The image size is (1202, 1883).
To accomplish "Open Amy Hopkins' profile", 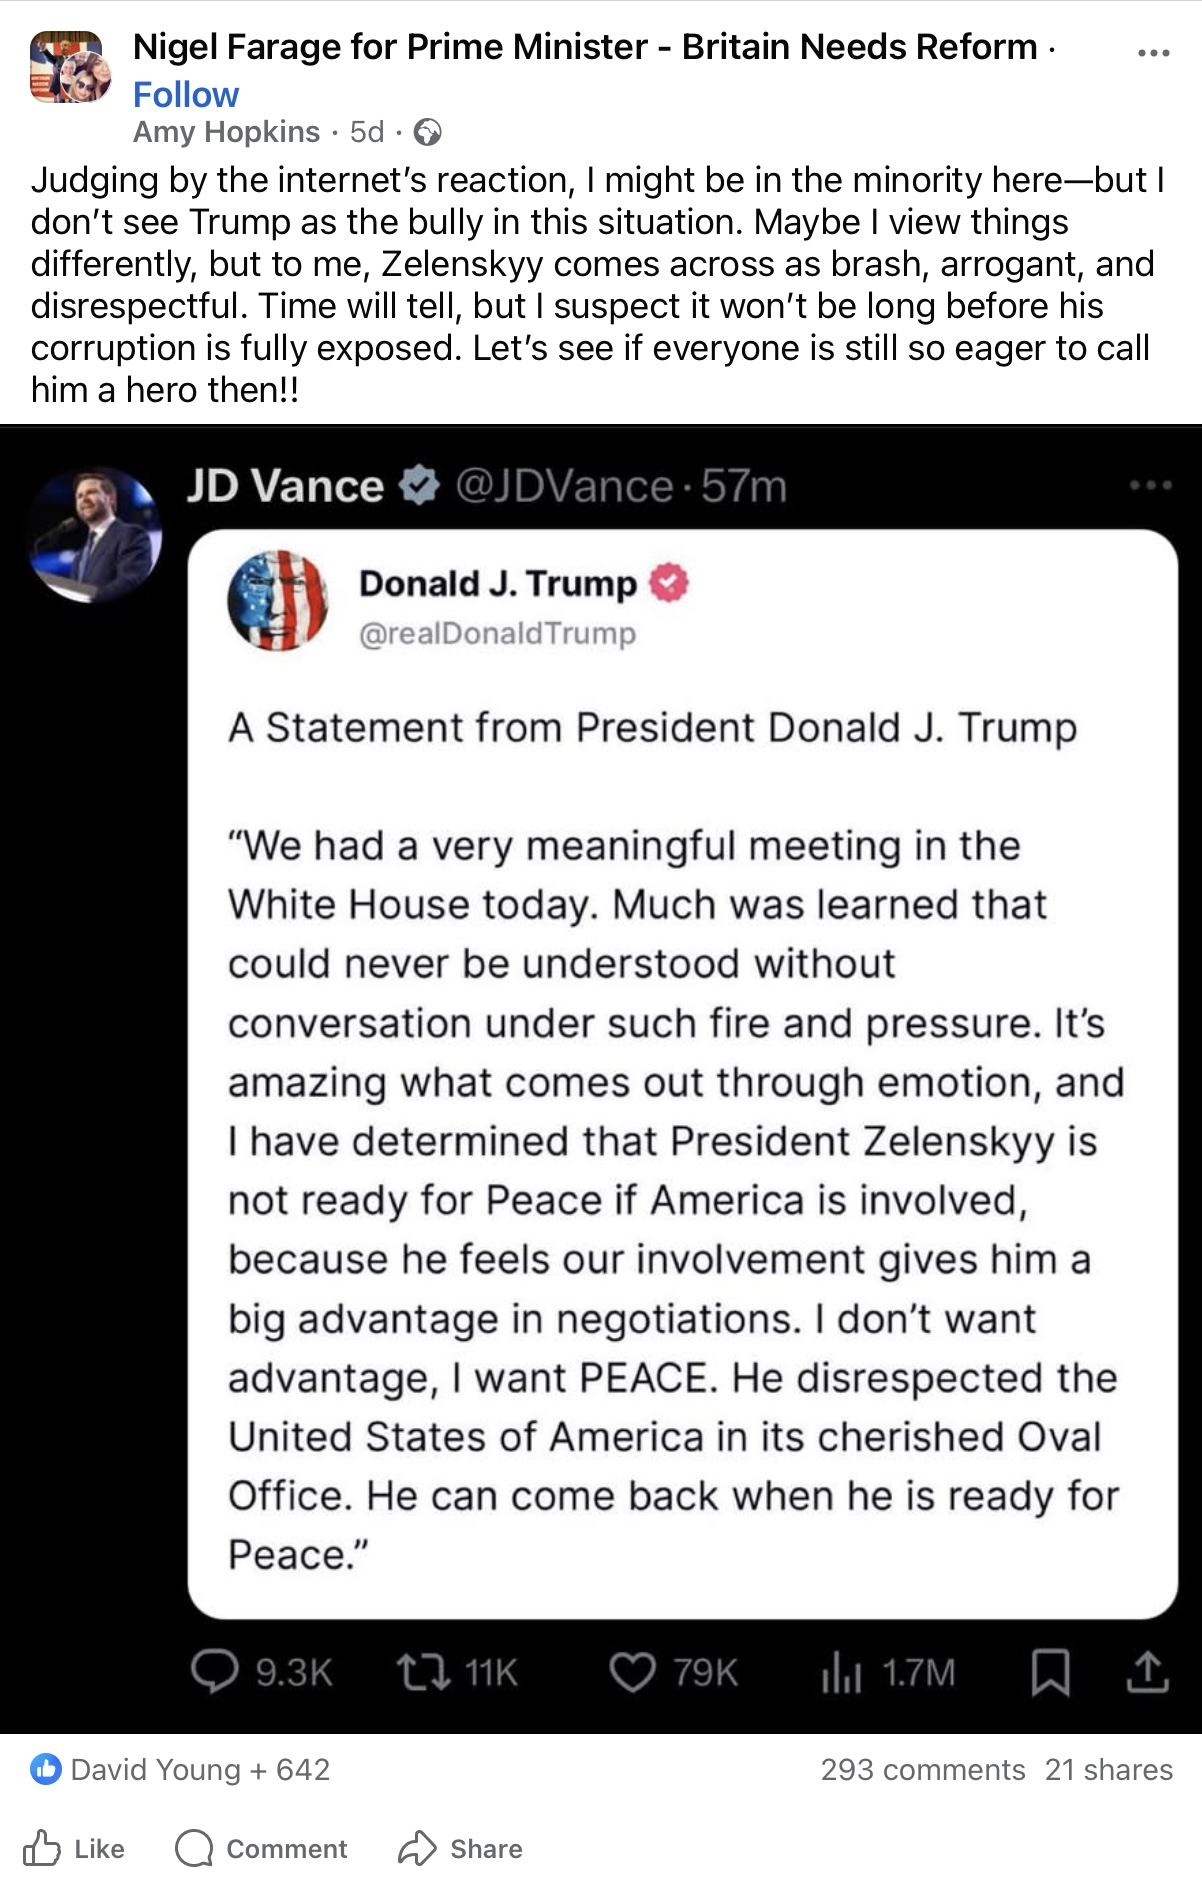I will coord(226,132).
